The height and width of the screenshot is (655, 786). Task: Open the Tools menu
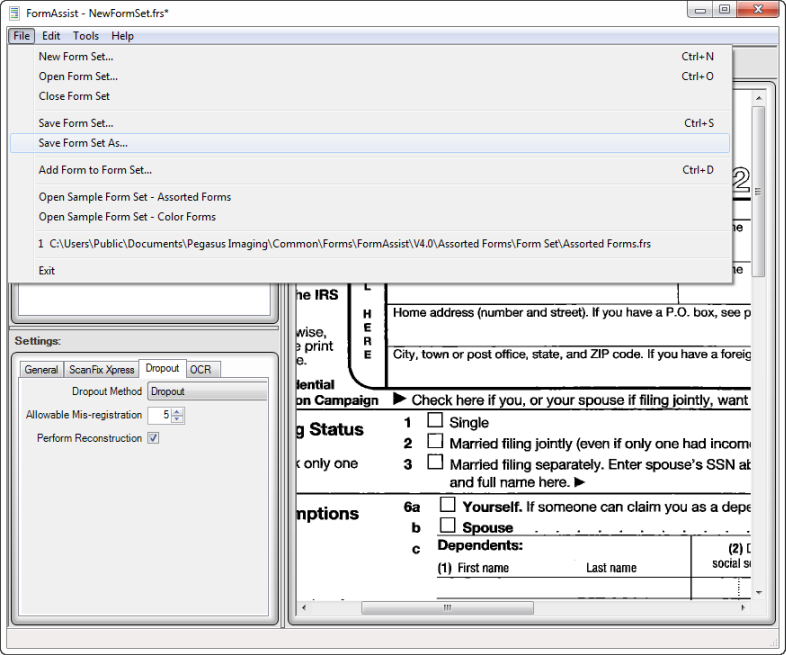(86, 36)
